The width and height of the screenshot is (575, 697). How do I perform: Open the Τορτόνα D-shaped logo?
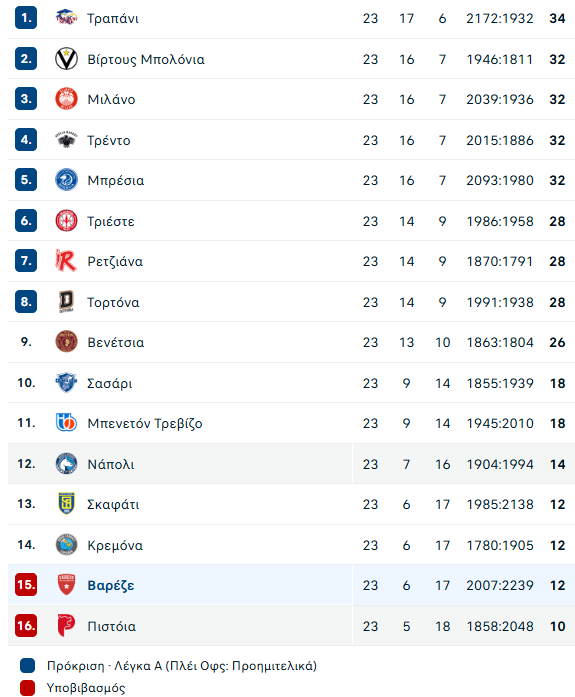coord(66,302)
